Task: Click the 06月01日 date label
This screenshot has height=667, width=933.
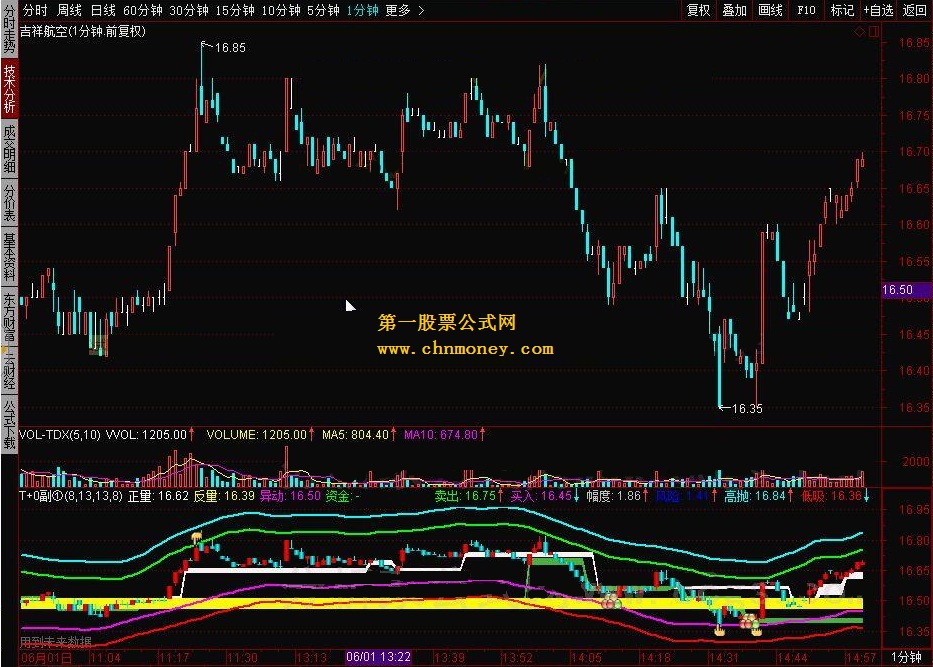Action: click(46, 658)
